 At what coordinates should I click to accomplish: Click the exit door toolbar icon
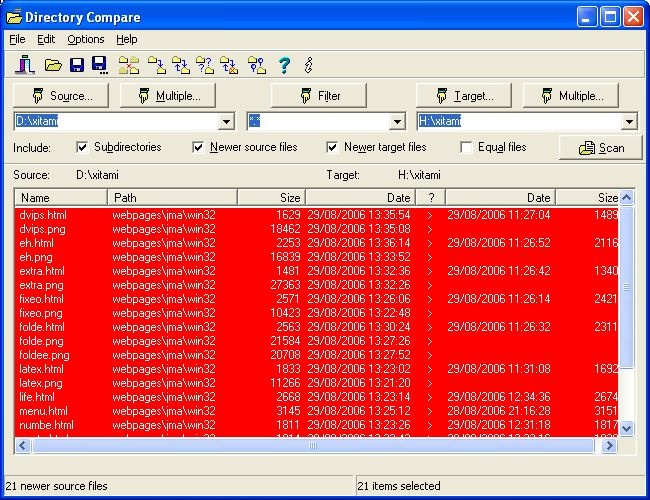[x=25, y=65]
